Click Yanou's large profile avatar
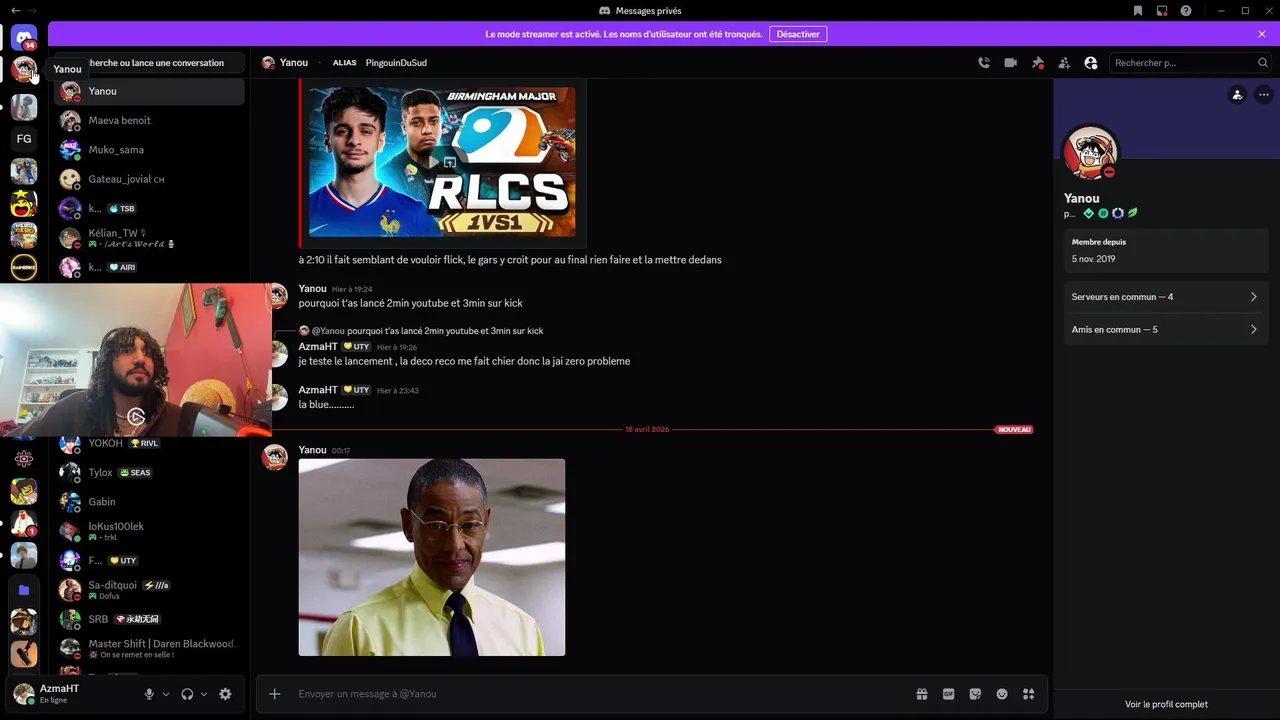Image resolution: width=1280 pixels, height=720 pixels. point(1090,153)
